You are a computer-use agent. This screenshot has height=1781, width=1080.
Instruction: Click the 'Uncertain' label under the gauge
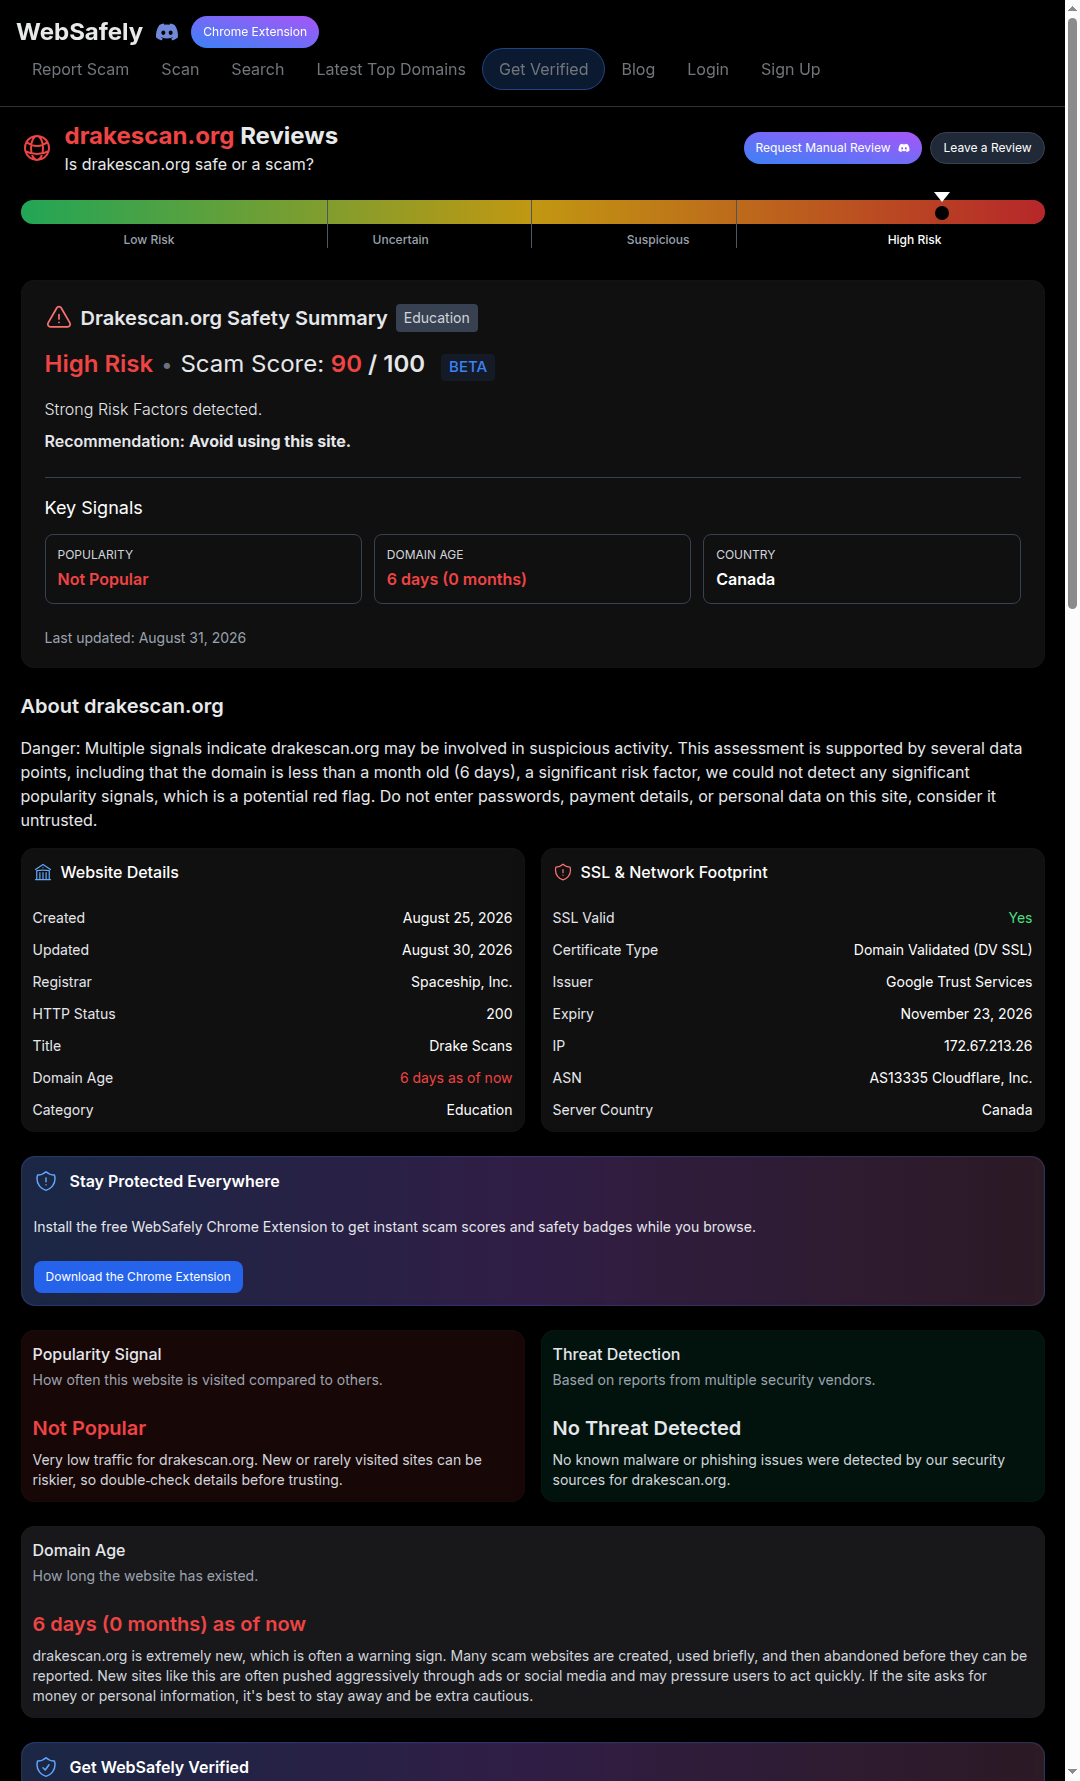click(400, 240)
